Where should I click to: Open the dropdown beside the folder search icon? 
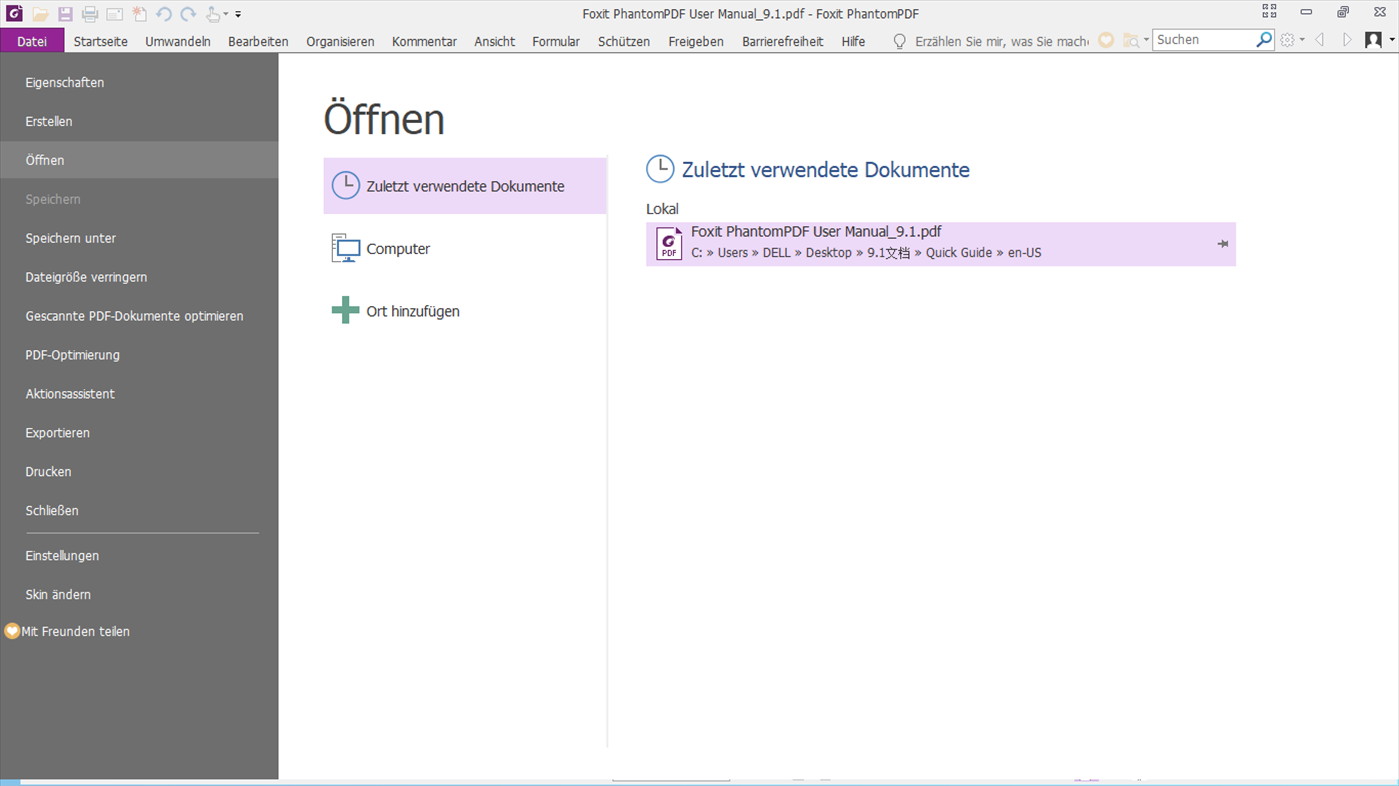pyautogui.click(x=1146, y=40)
